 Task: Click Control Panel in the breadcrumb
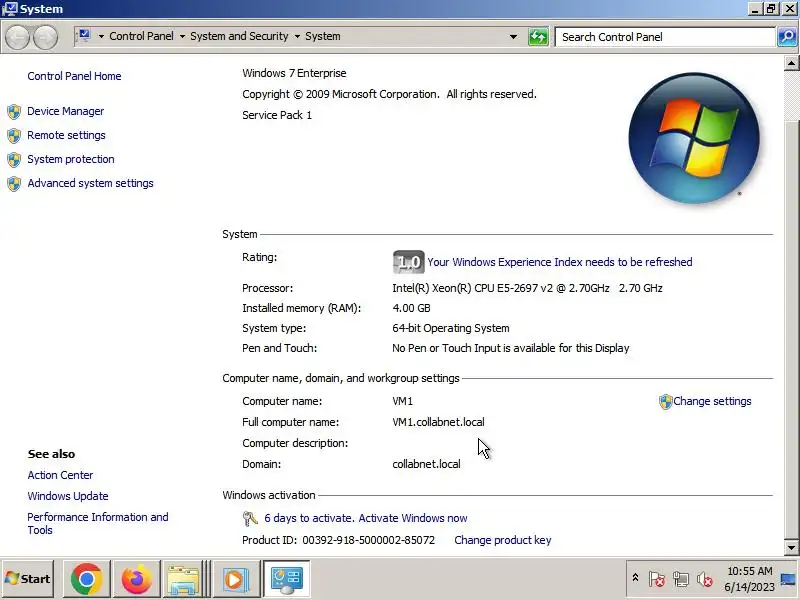tap(141, 36)
